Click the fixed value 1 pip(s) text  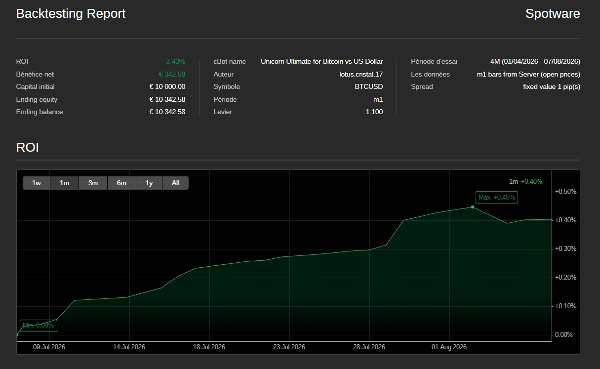click(x=551, y=87)
